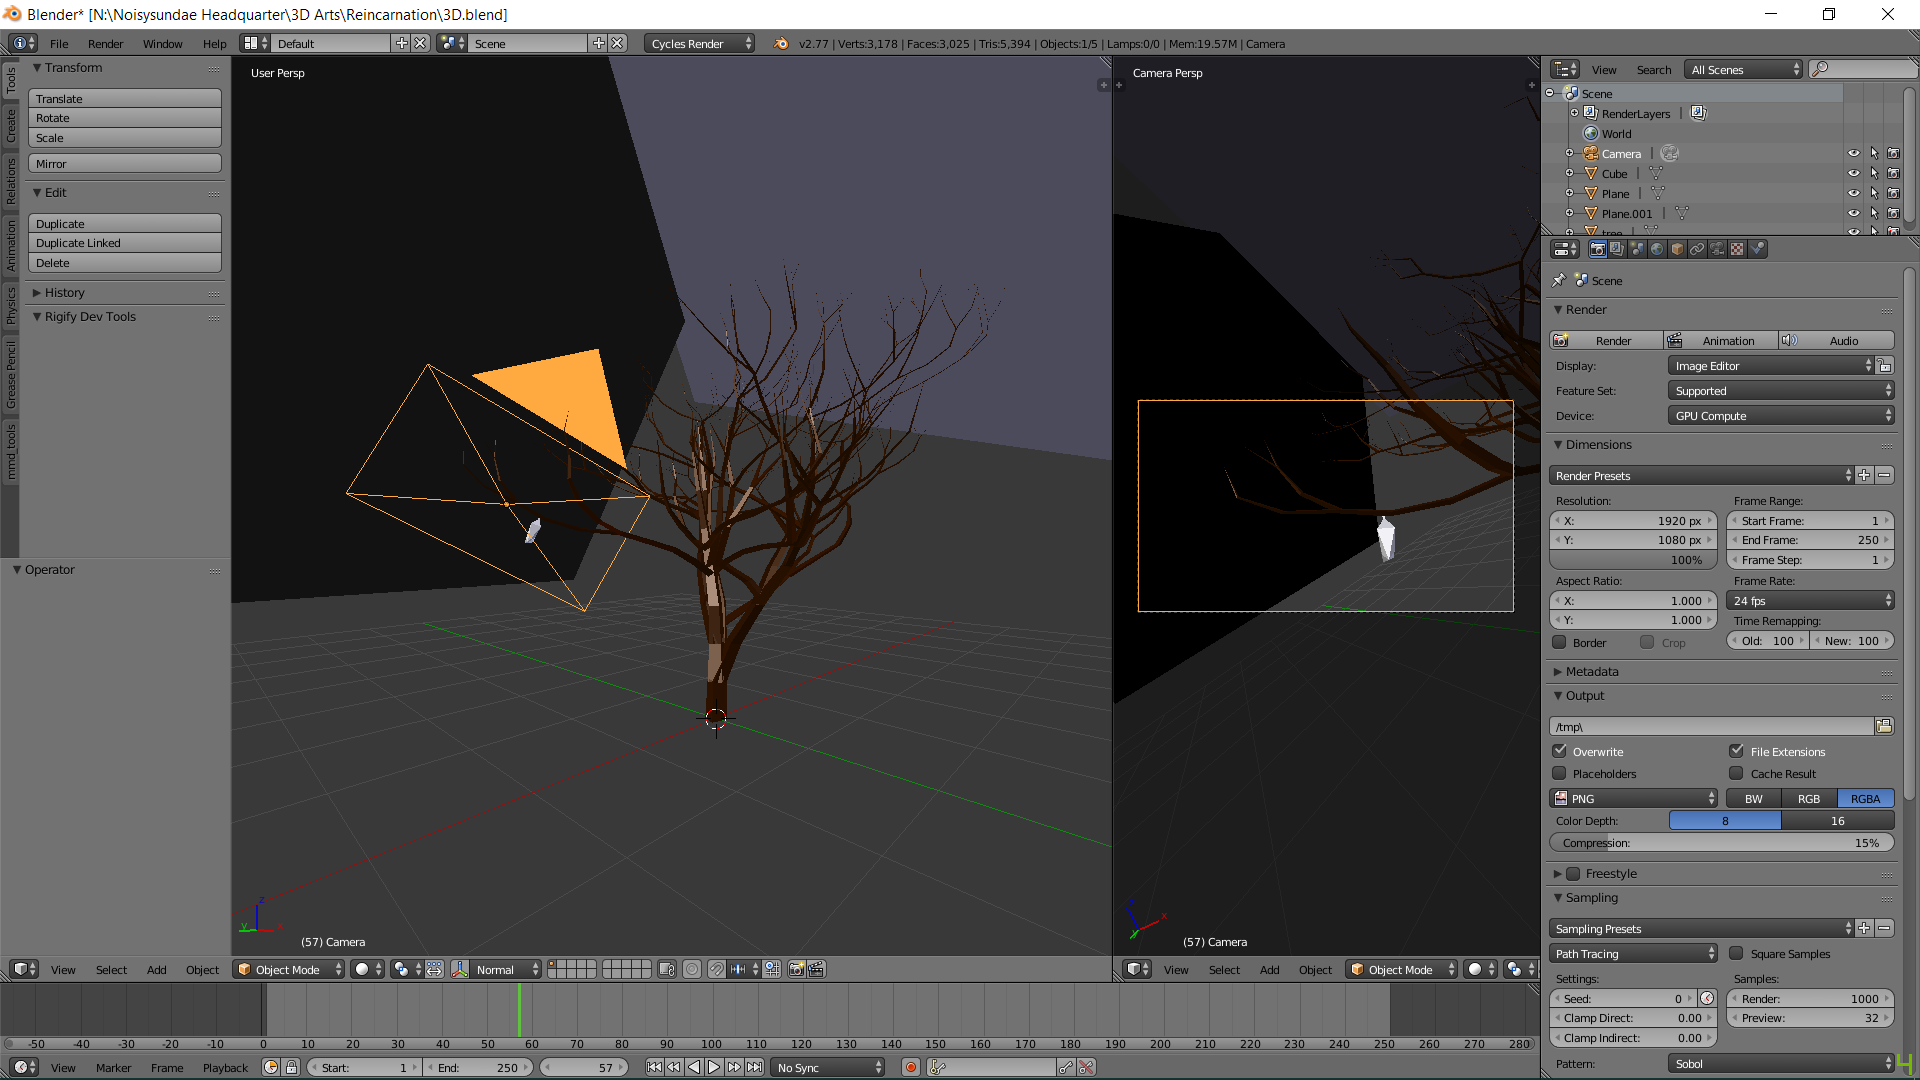
Task: Click the OpenGL render animation clapper icon
Action: tap(817, 969)
